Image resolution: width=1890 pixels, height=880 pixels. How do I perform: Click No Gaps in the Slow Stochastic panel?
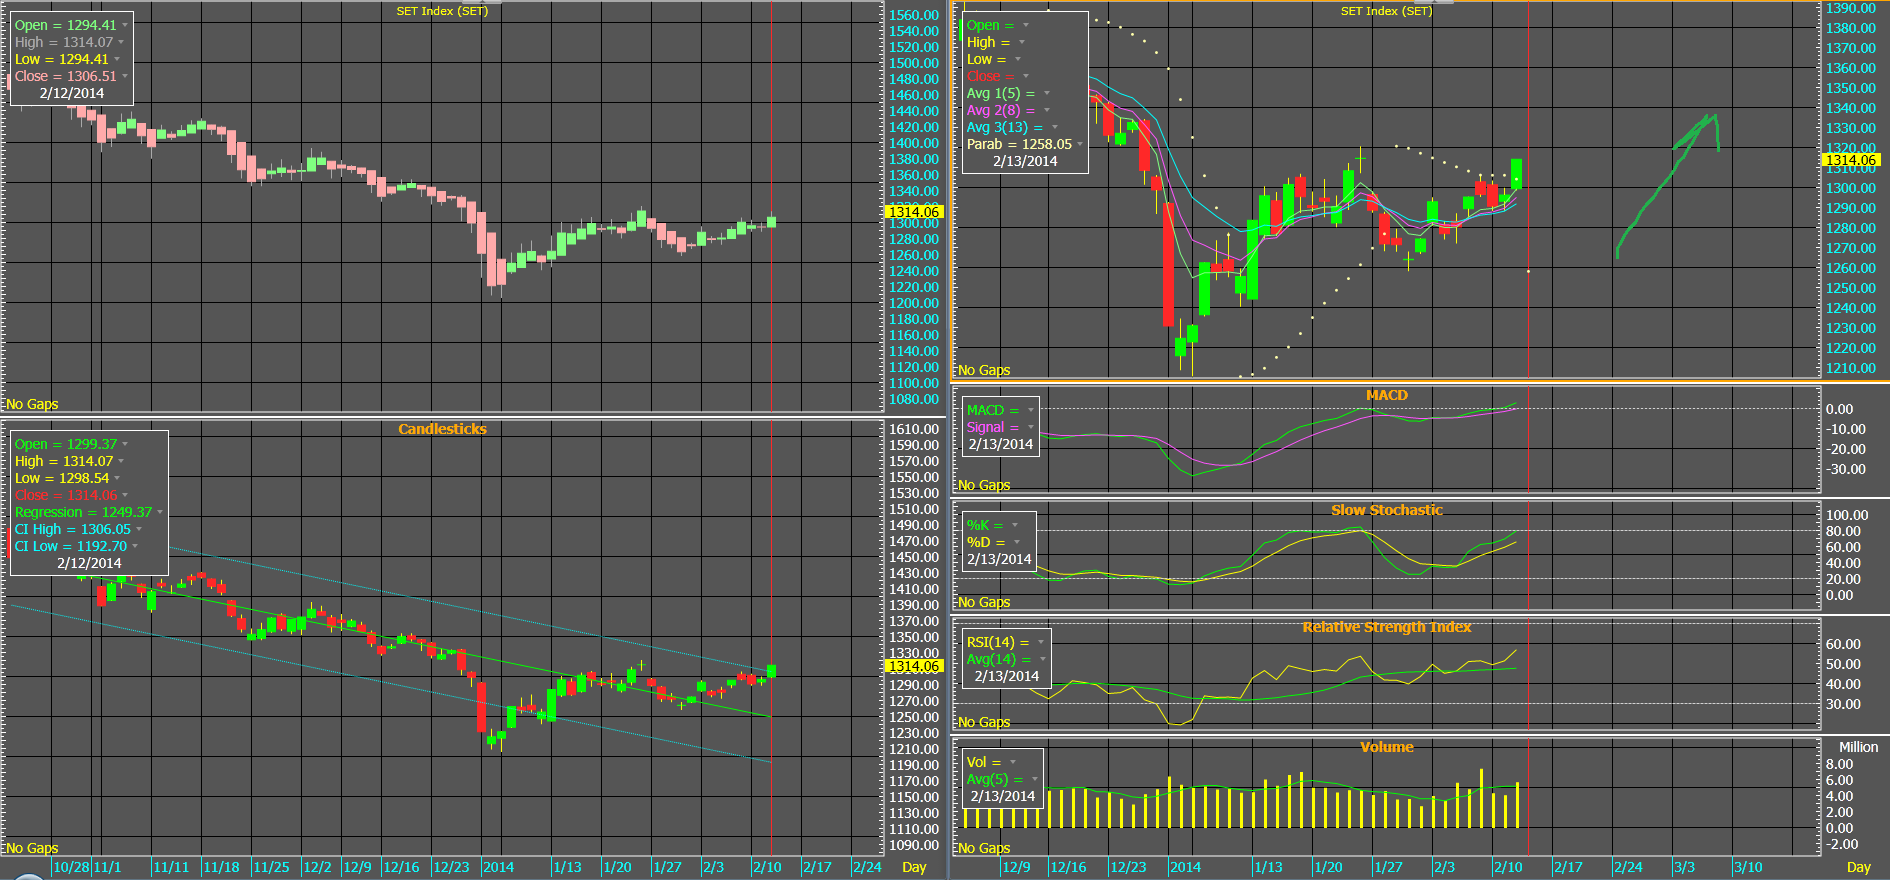984,602
